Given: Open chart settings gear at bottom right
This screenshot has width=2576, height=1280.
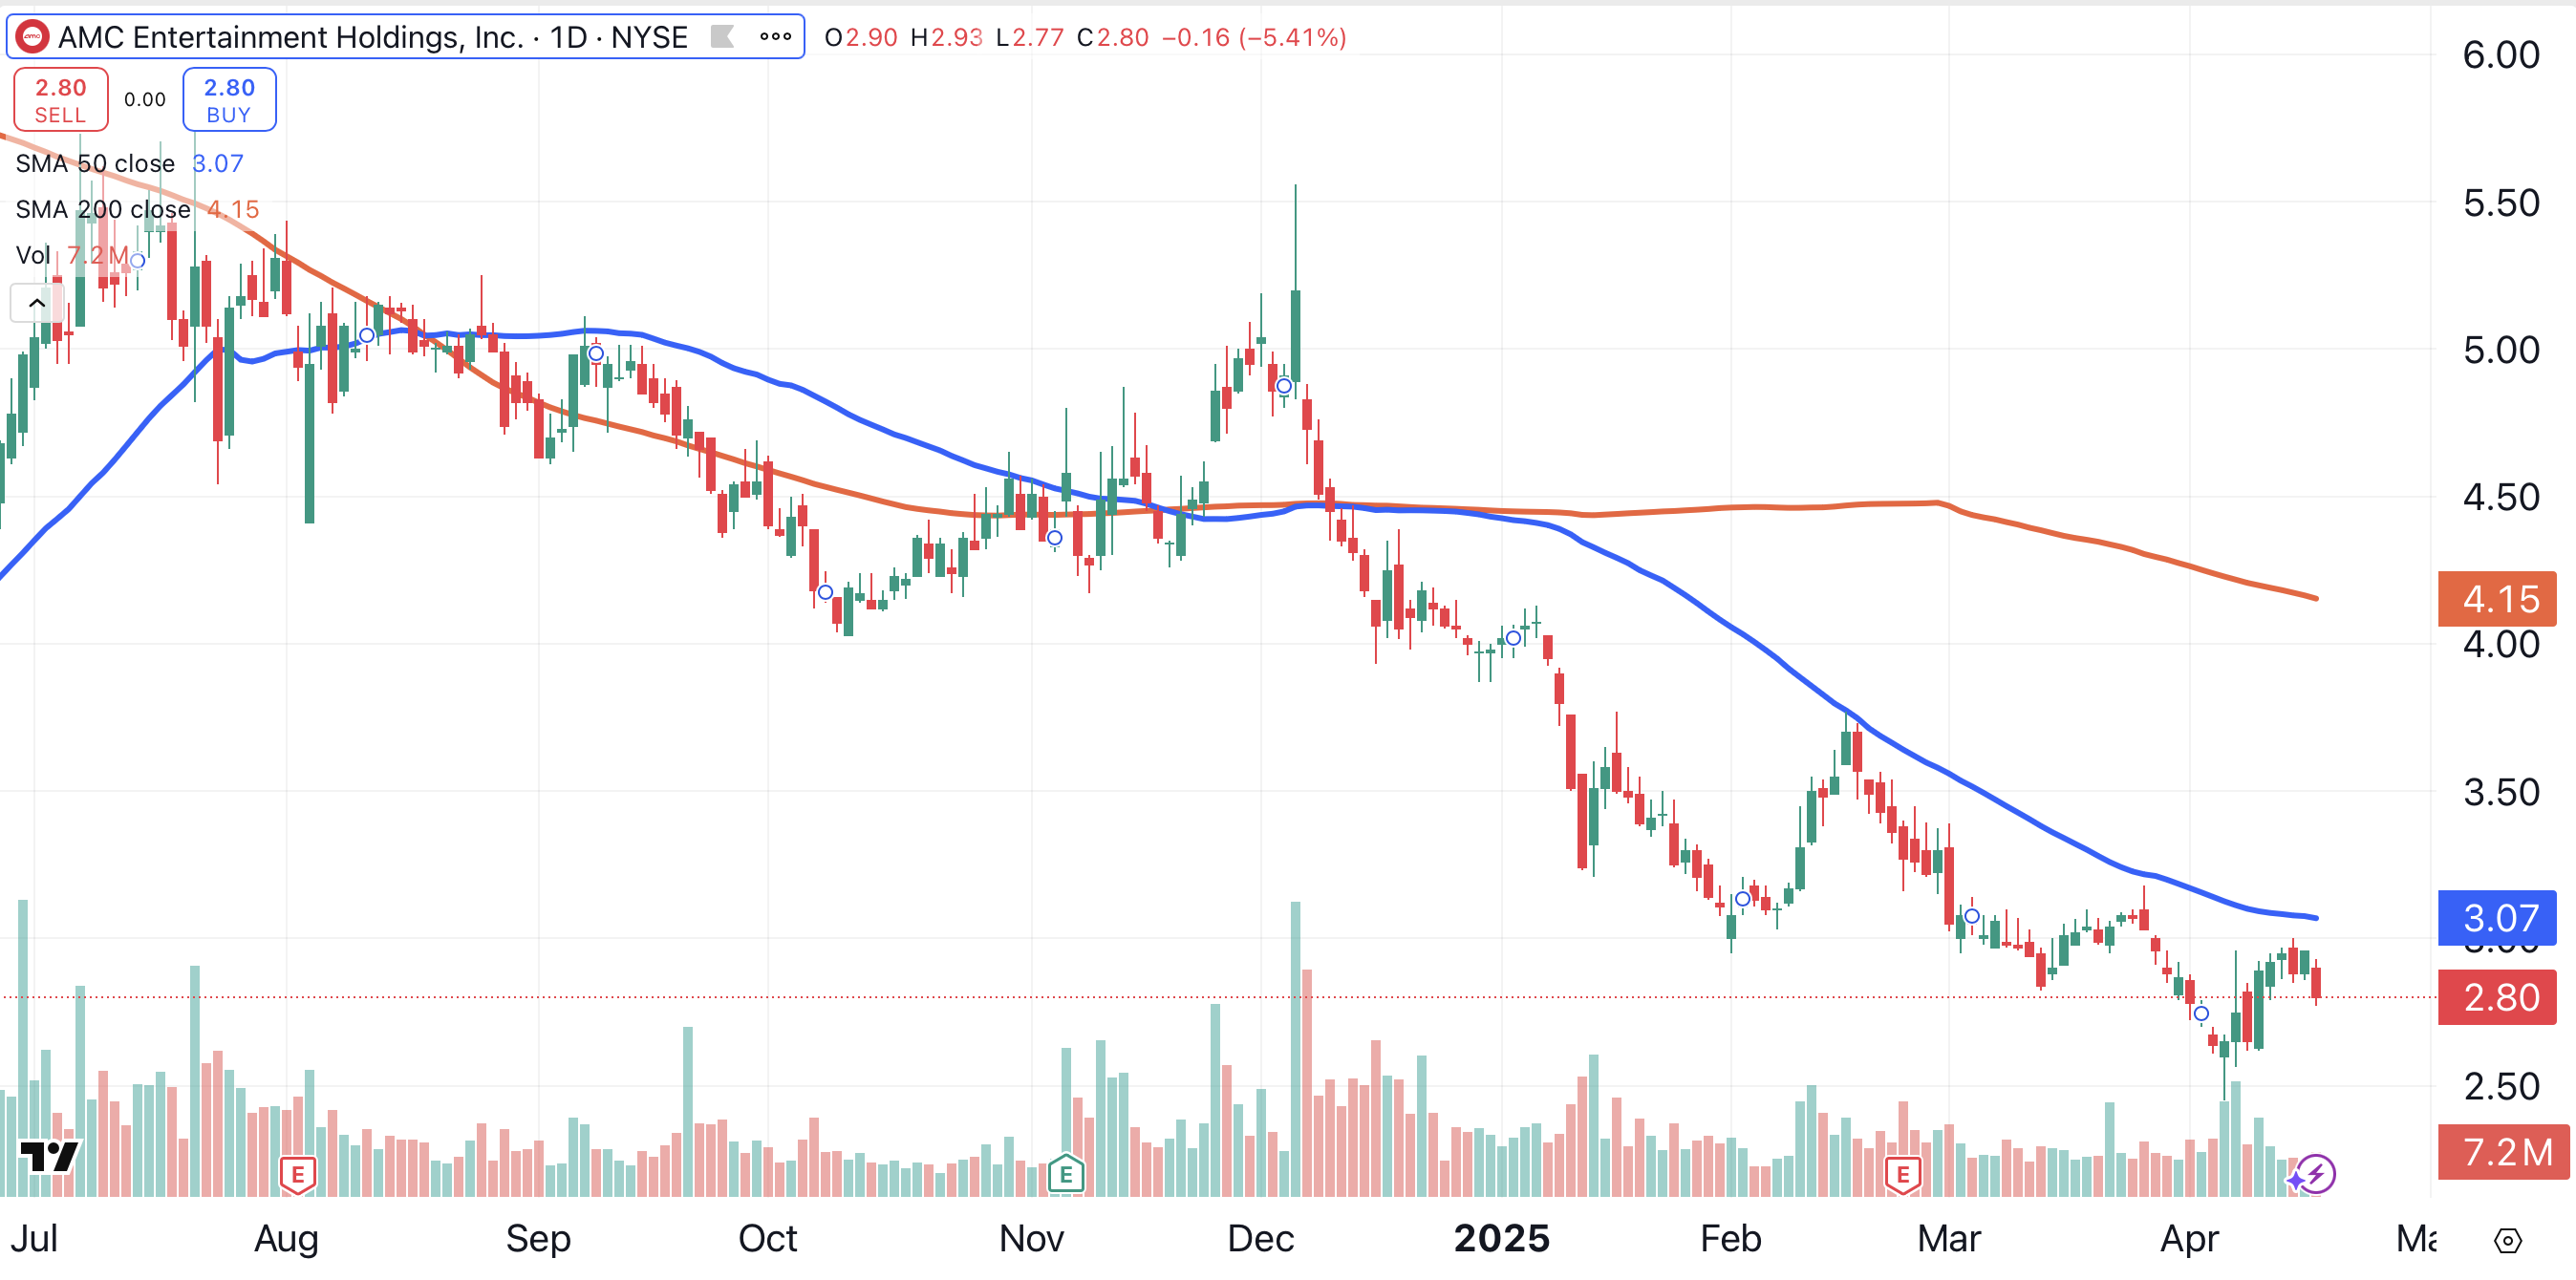Looking at the screenshot, I should (x=2507, y=1241).
